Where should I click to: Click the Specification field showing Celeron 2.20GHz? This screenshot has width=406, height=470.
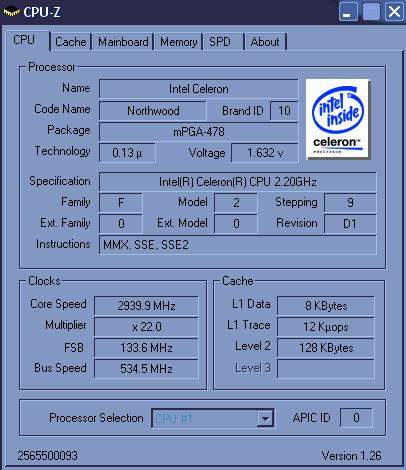pos(238,182)
